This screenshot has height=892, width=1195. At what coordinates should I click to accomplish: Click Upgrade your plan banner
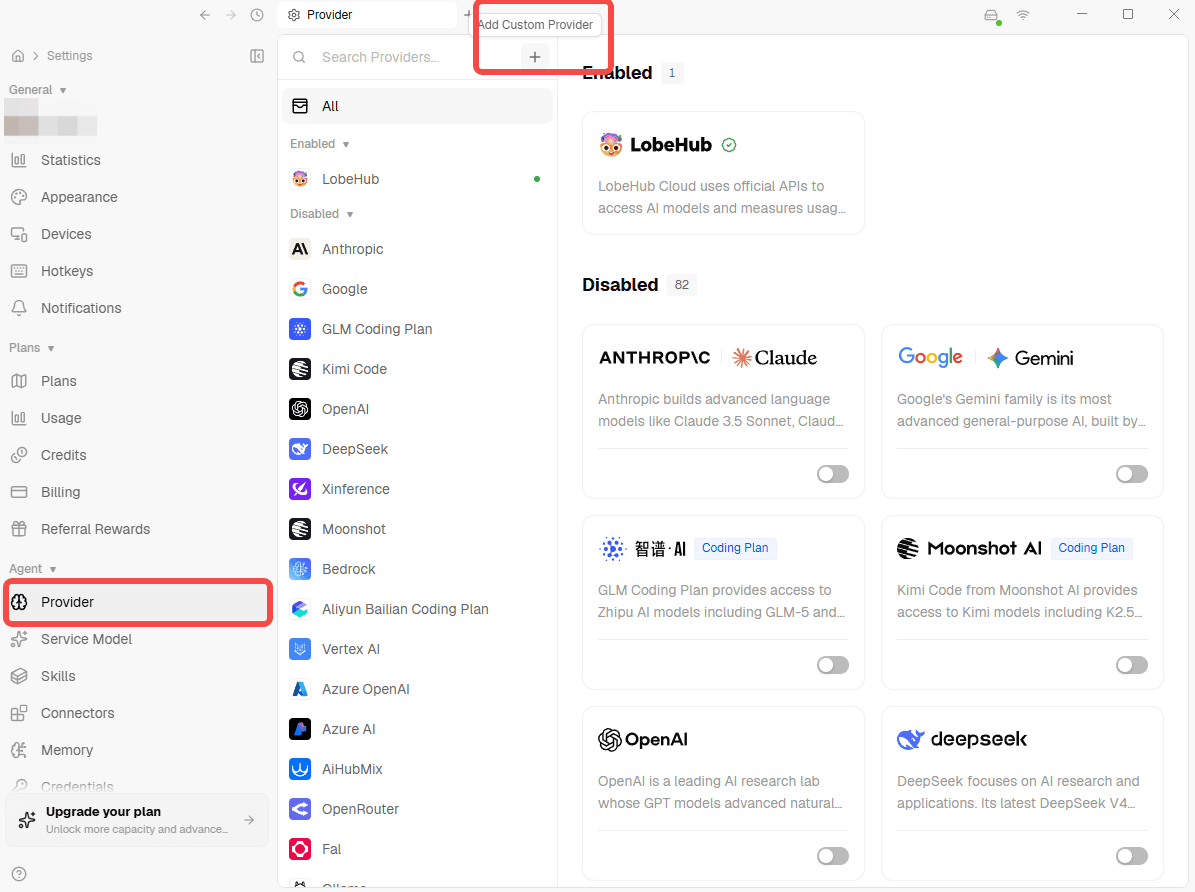pyautogui.click(x=137, y=820)
